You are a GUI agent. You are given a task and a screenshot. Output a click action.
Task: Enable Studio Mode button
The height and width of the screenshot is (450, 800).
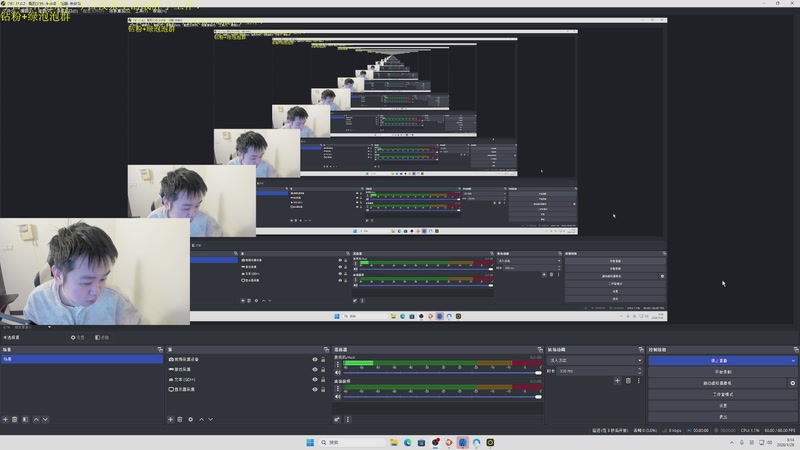pyautogui.click(x=723, y=394)
